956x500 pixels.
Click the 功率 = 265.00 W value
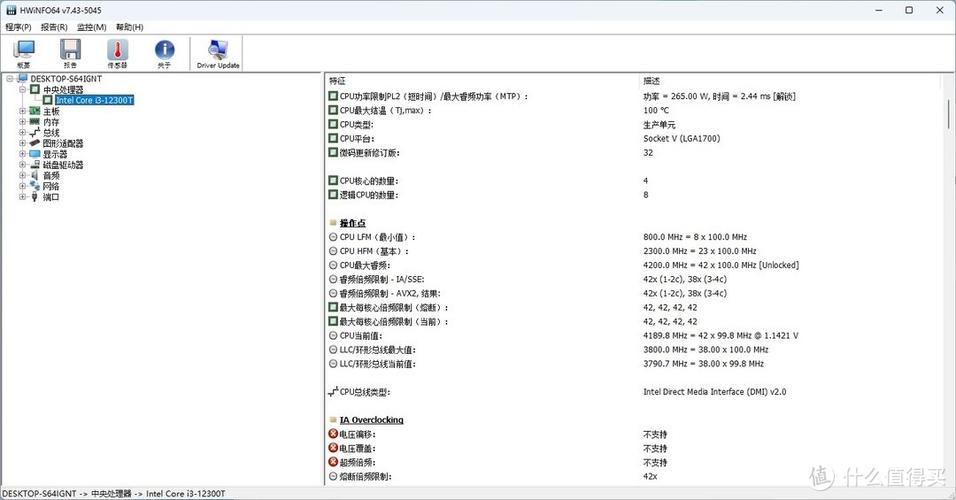[x=719, y=96]
